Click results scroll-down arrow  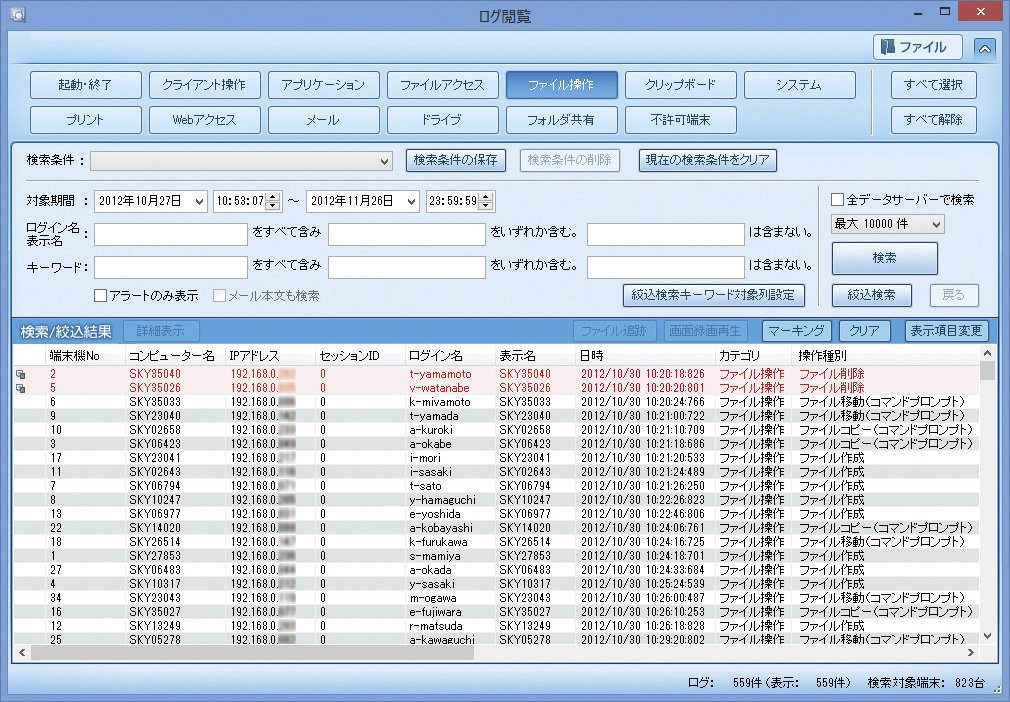pos(987,636)
